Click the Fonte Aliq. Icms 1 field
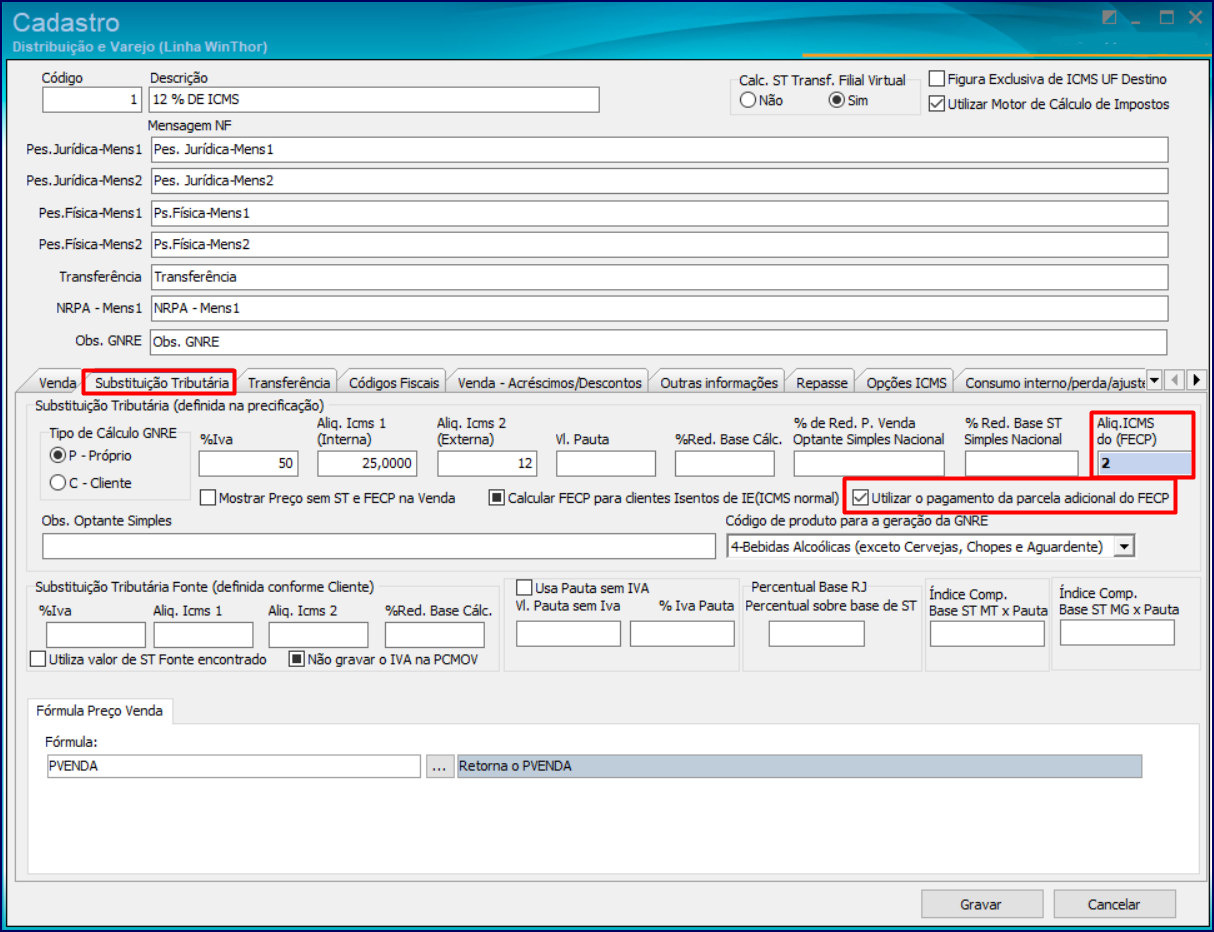The image size is (1214, 932). coord(204,635)
